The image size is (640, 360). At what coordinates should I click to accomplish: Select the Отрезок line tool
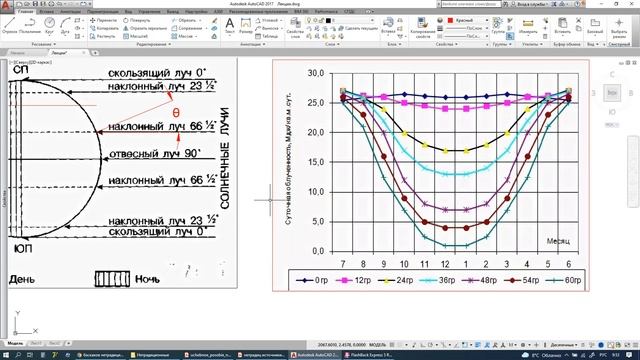point(9,25)
